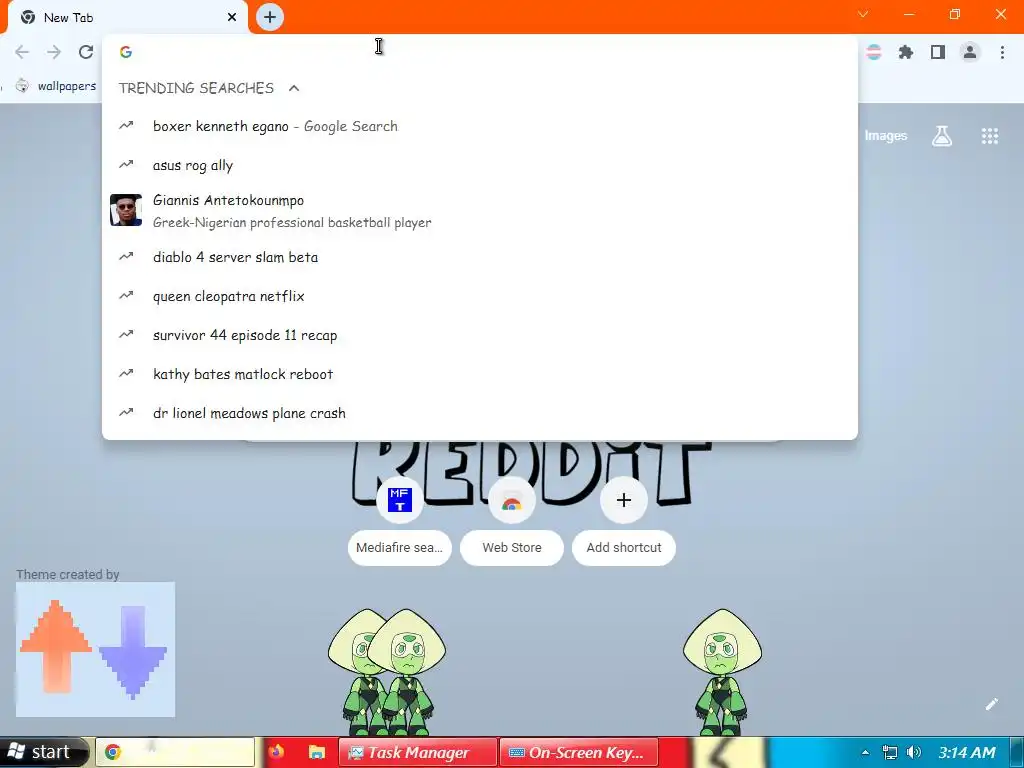Customize Chrome with pencil icon
The image size is (1024, 768).
pyautogui.click(x=991, y=703)
